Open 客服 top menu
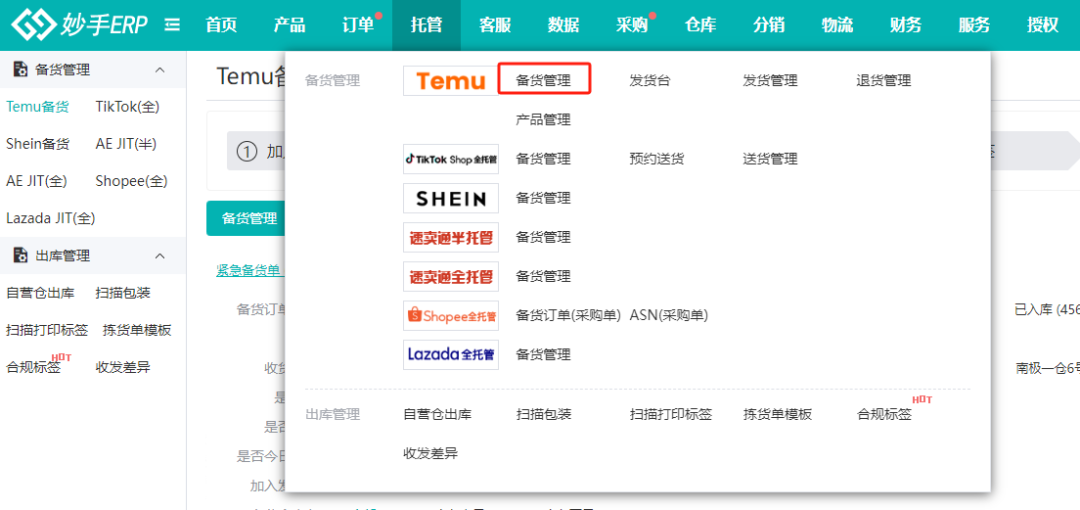The image size is (1080, 510). [495, 26]
